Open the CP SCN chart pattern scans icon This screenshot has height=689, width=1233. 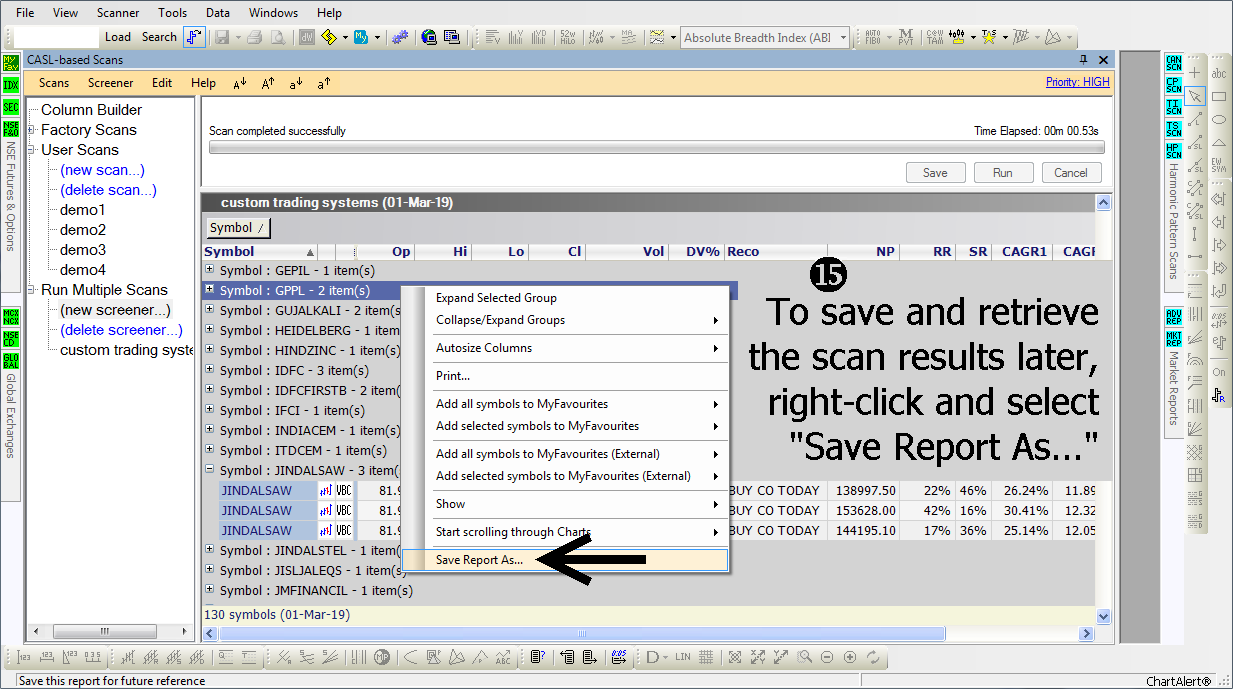click(x=1174, y=85)
